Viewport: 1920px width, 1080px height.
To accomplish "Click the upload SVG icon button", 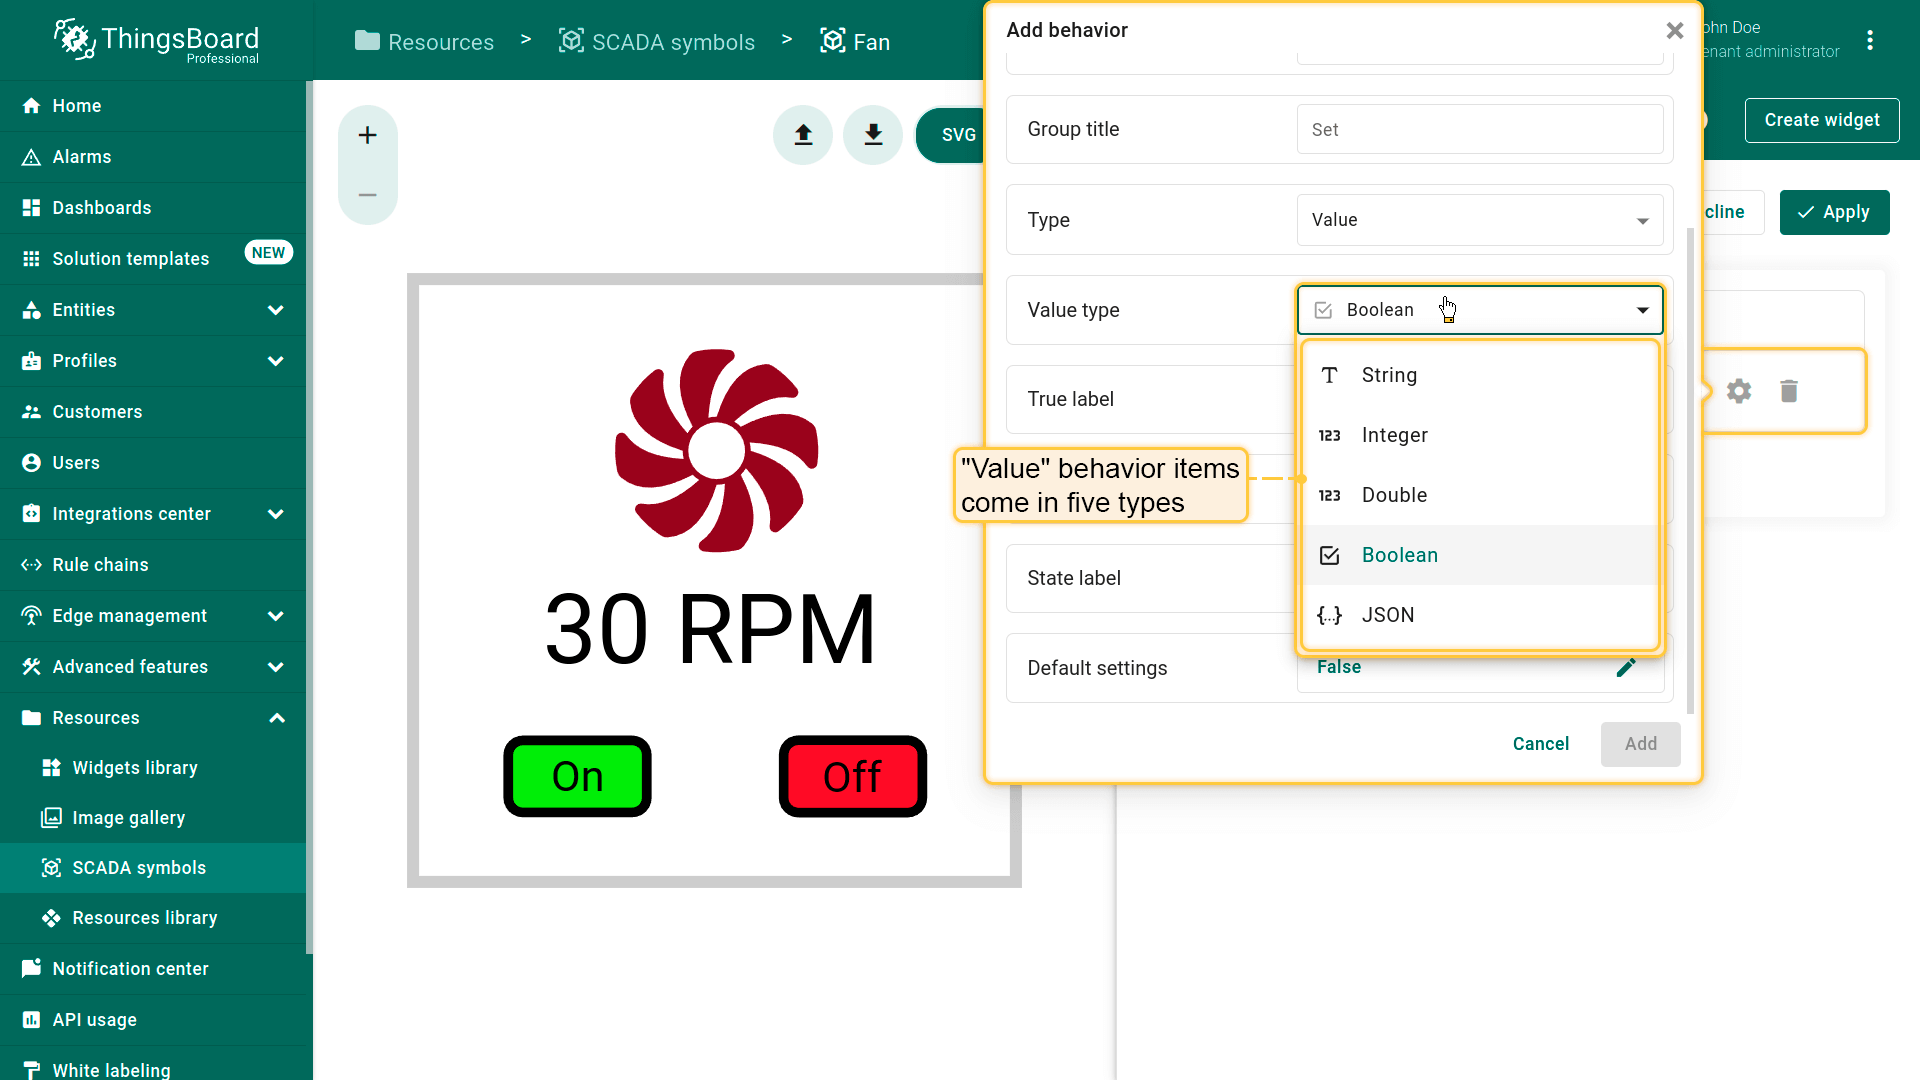I will [x=803, y=135].
